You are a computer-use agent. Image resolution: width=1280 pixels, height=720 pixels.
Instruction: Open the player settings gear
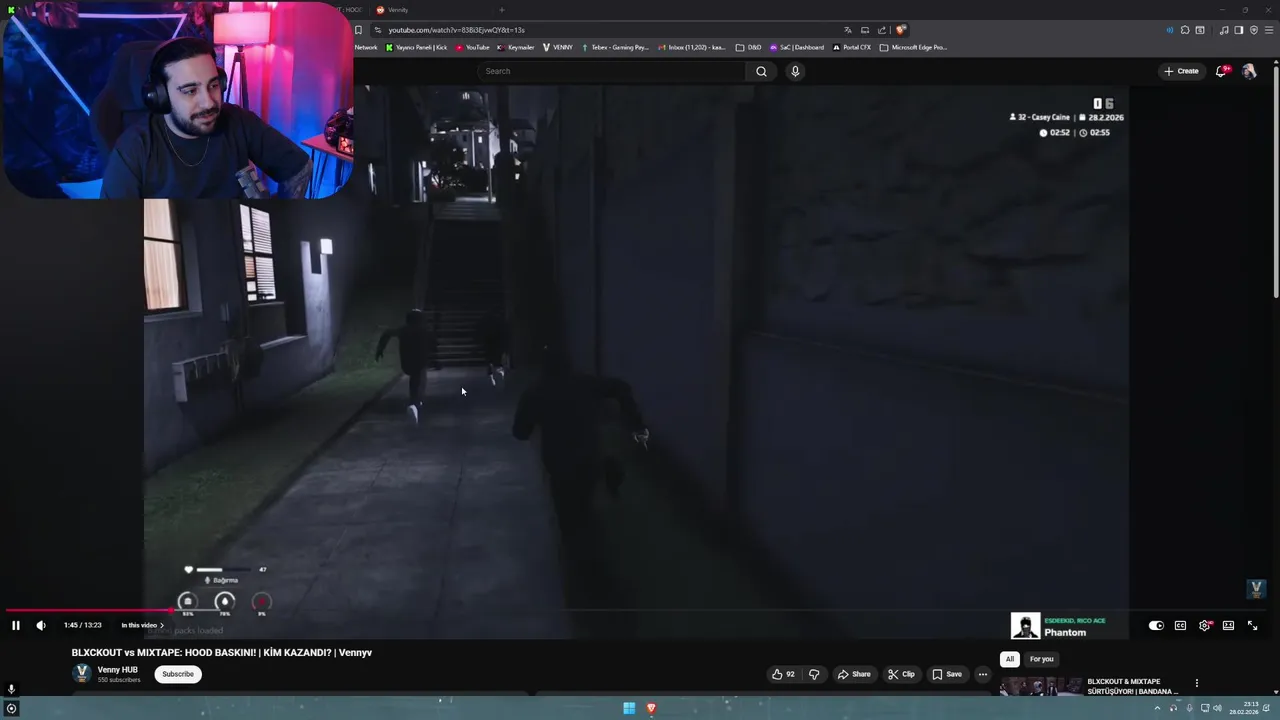point(1205,625)
